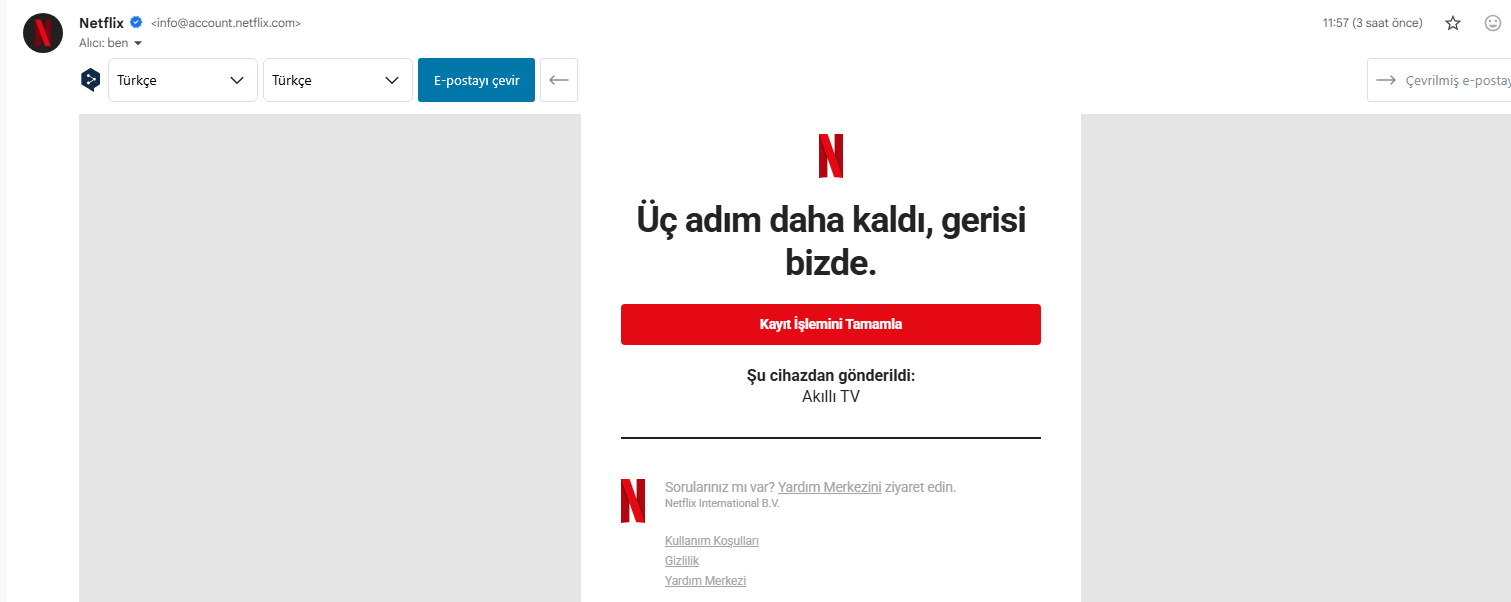Screen dimensions: 1511x602
Task: Click the sender name Netflix
Action: (x=101, y=22)
